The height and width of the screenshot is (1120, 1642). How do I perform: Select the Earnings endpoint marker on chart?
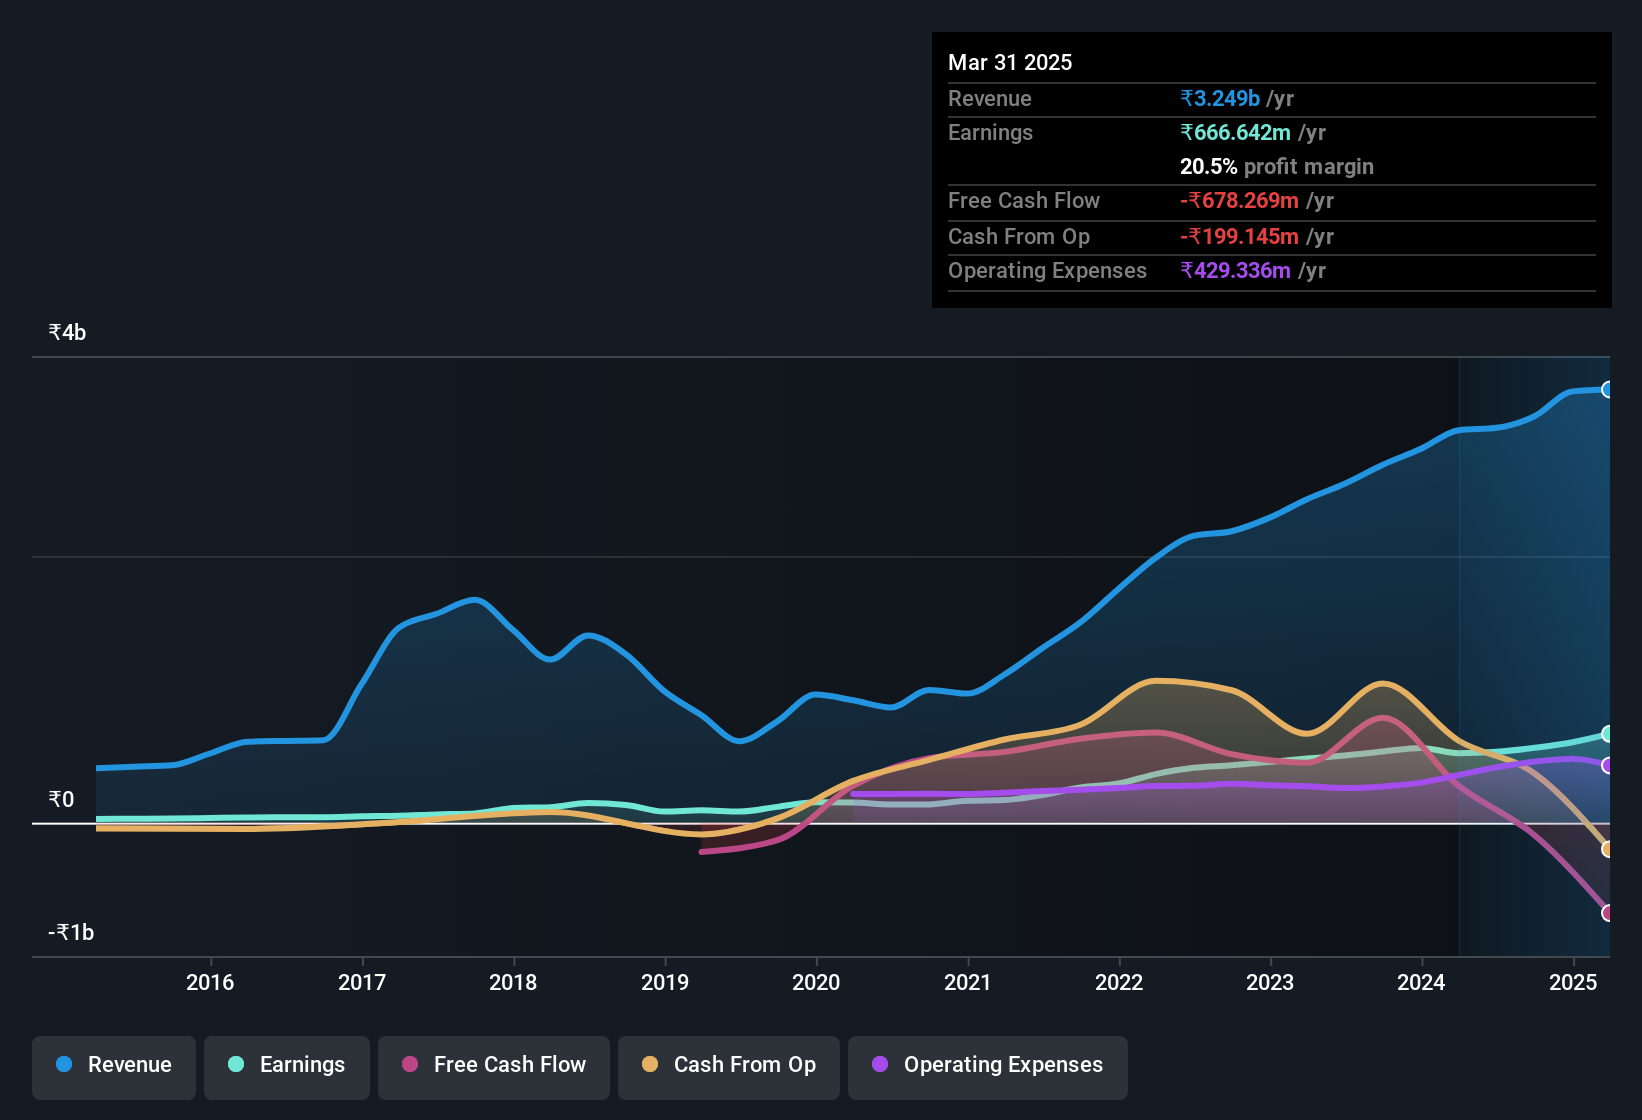pyautogui.click(x=1608, y=734)
